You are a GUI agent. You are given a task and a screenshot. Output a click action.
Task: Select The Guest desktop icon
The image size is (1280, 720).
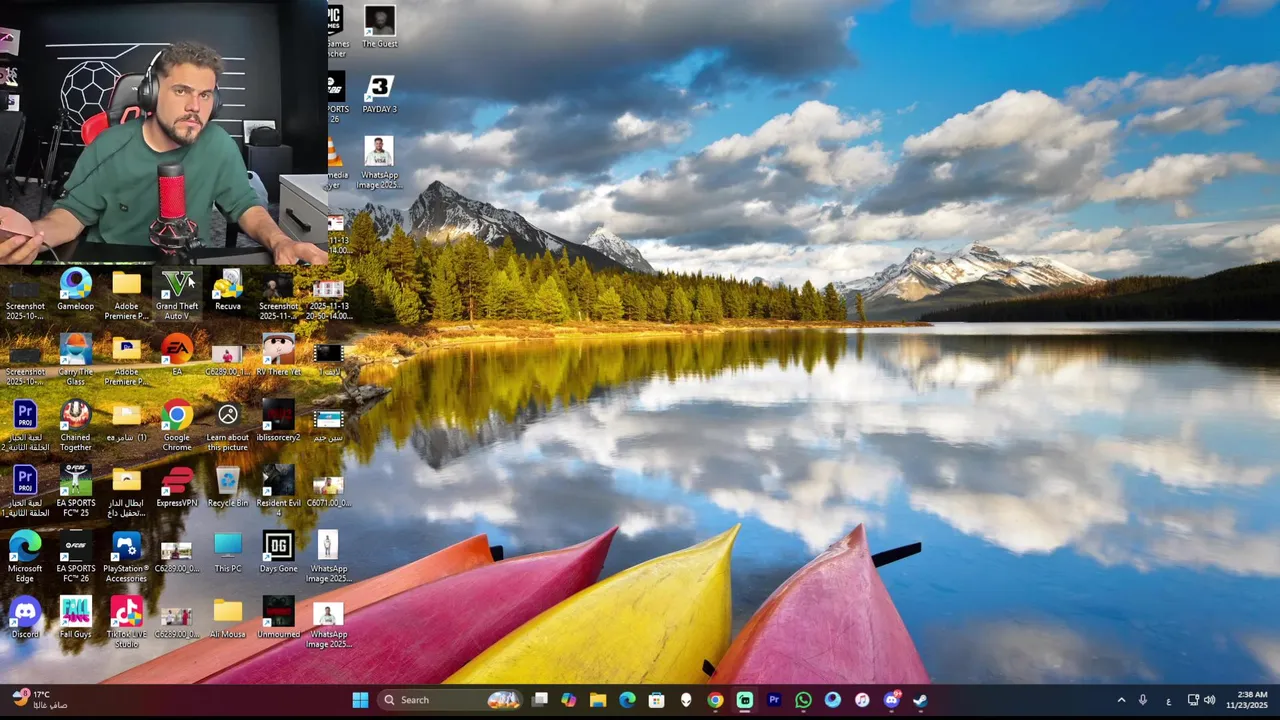point(379,27)
